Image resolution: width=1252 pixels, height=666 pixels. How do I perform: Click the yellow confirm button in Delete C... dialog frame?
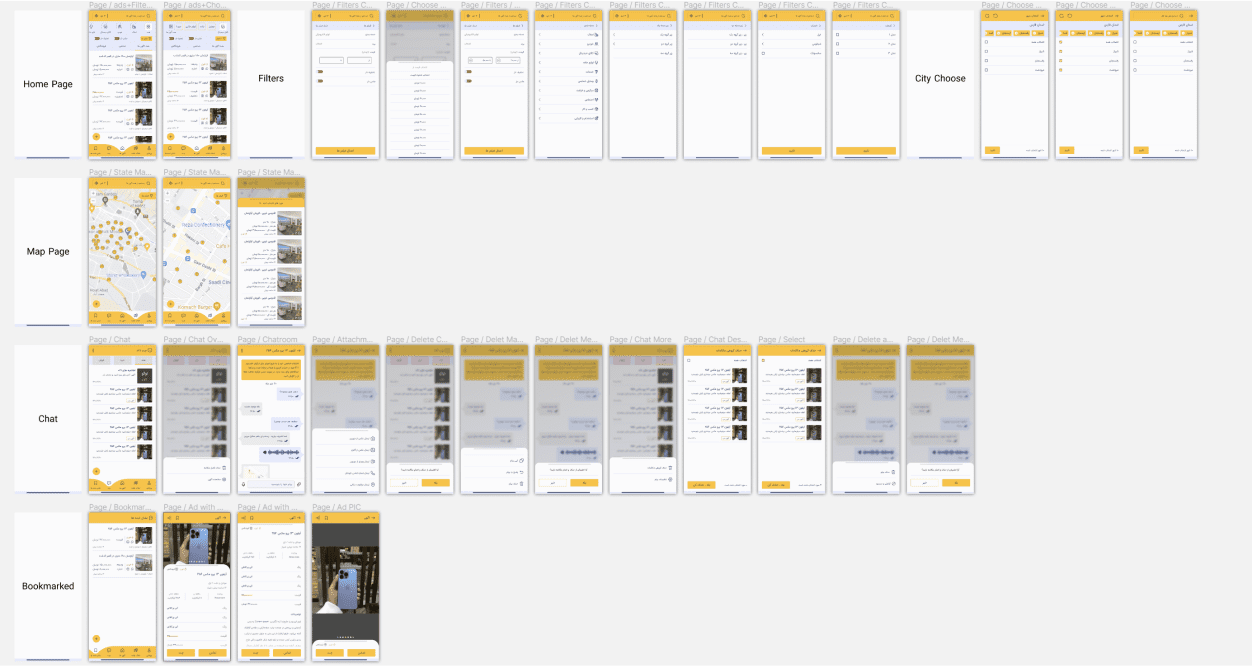point(436,483)
